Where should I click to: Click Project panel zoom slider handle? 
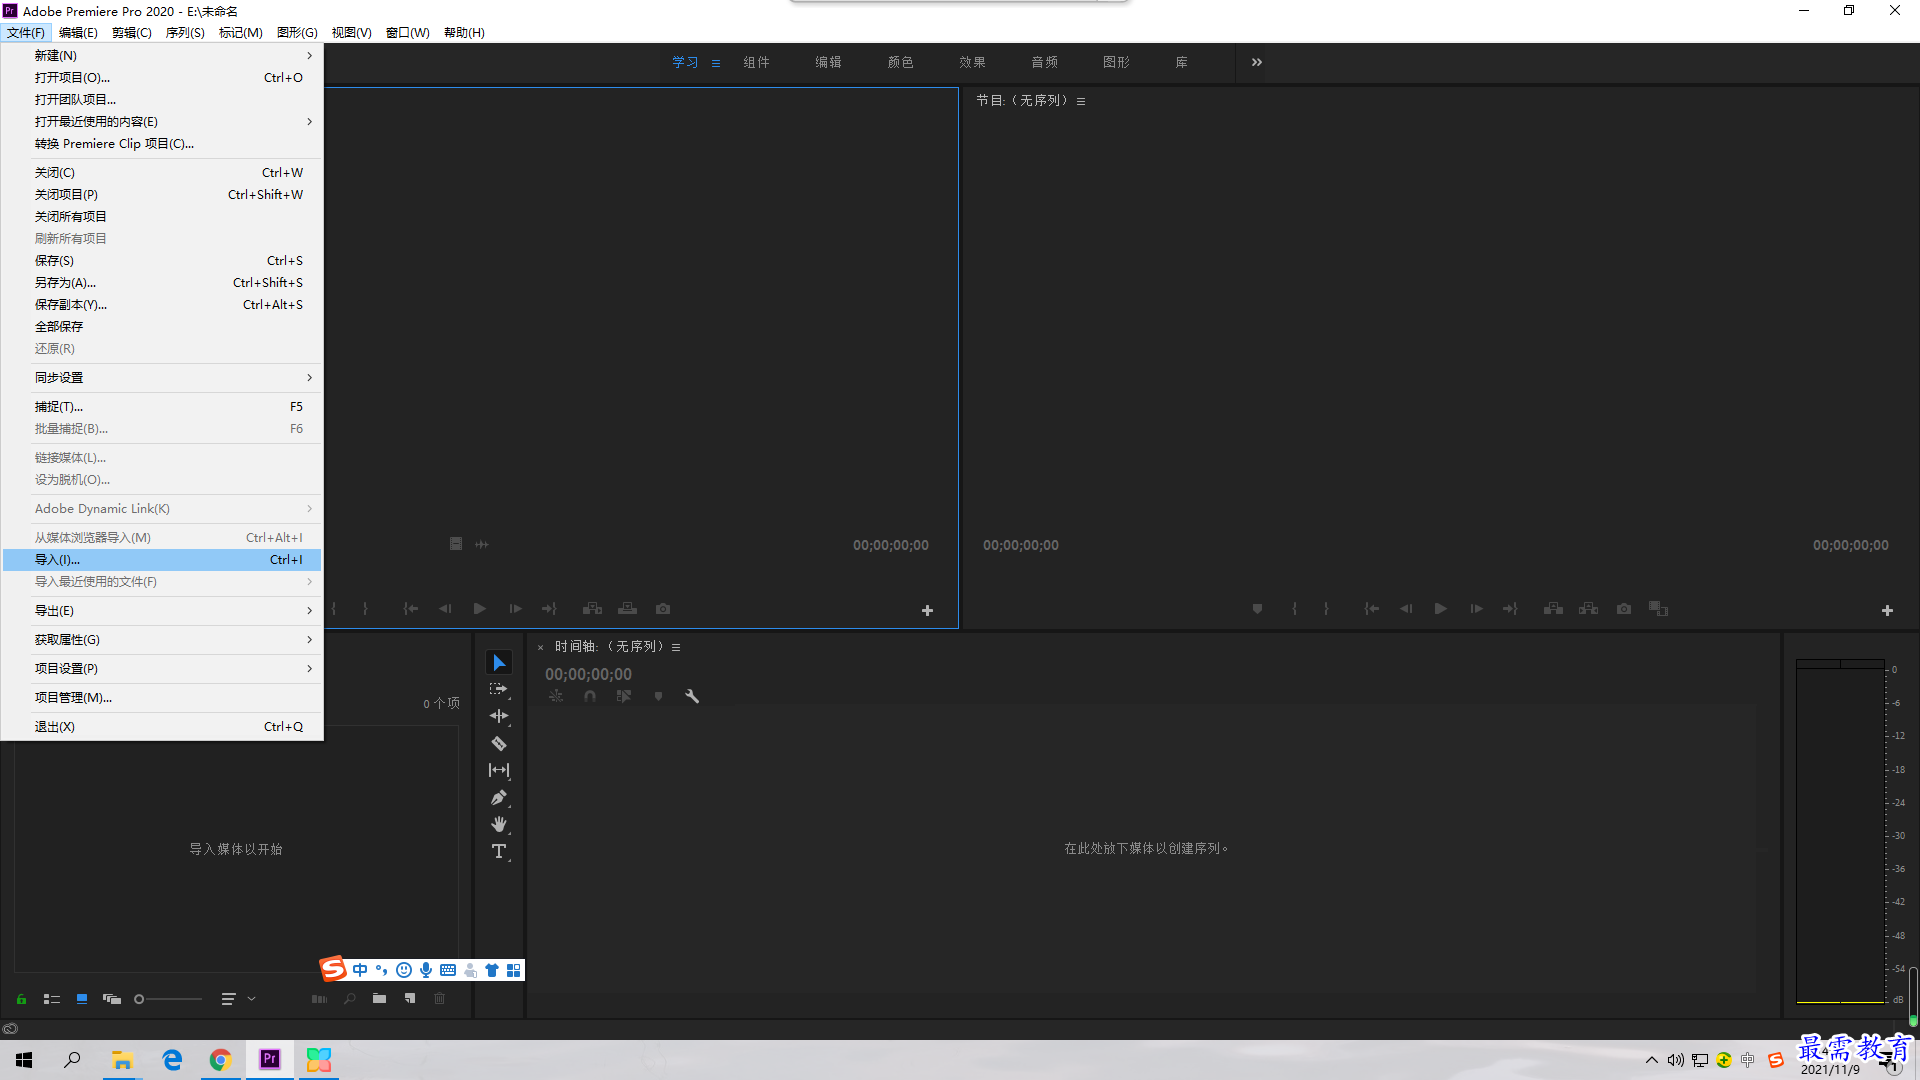click(139, 999)
